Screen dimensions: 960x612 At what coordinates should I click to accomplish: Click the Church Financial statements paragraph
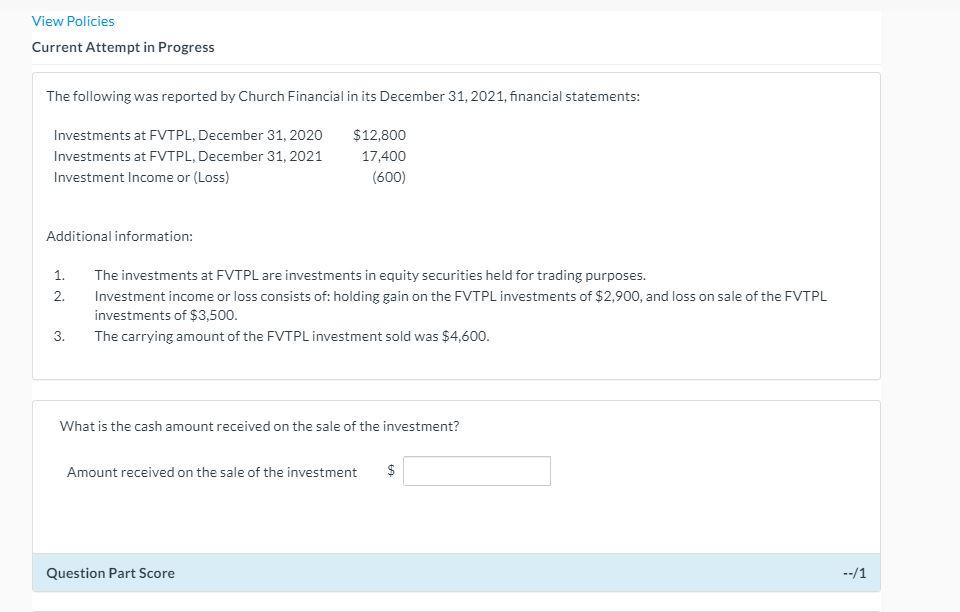(x=342, y=95)
